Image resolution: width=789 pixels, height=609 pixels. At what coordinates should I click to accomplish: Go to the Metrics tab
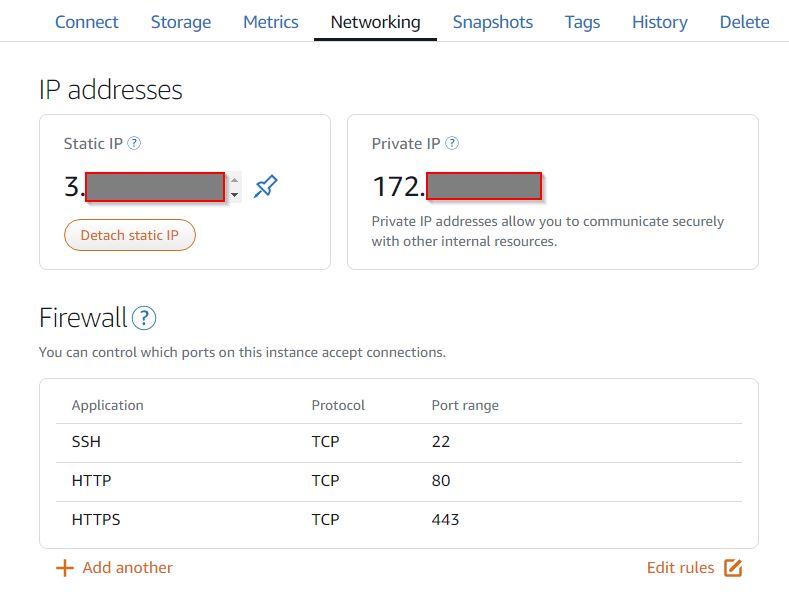[271, 22]
